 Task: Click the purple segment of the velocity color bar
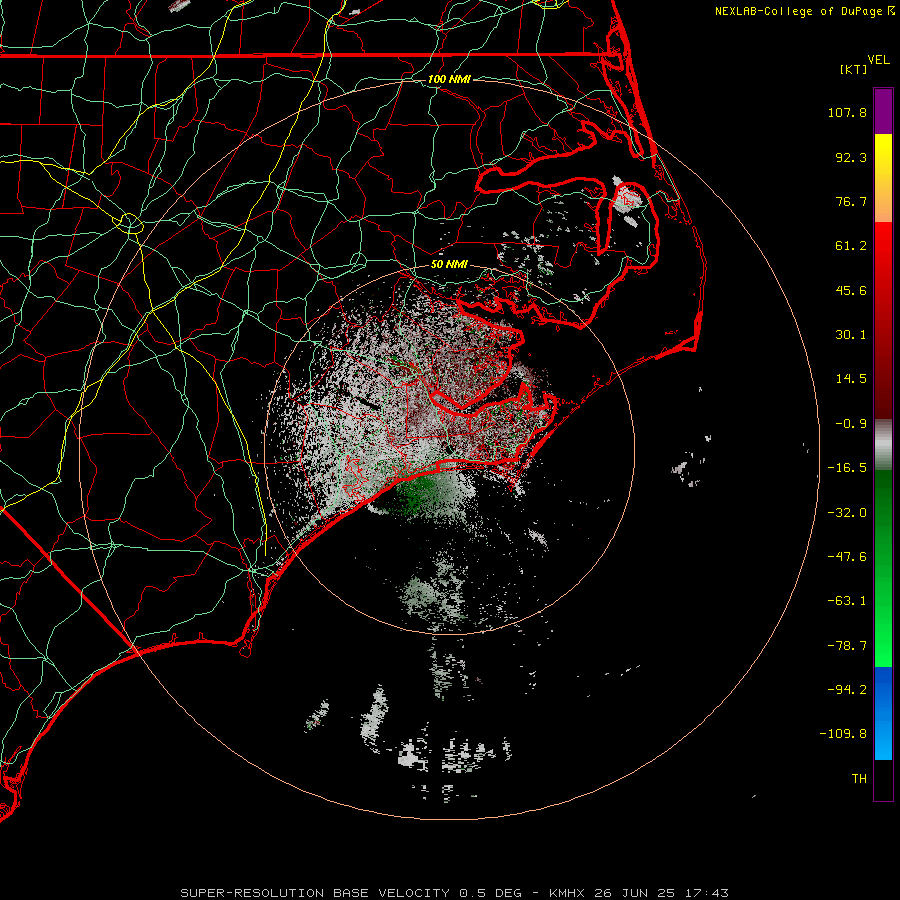(x=883, y=111)
